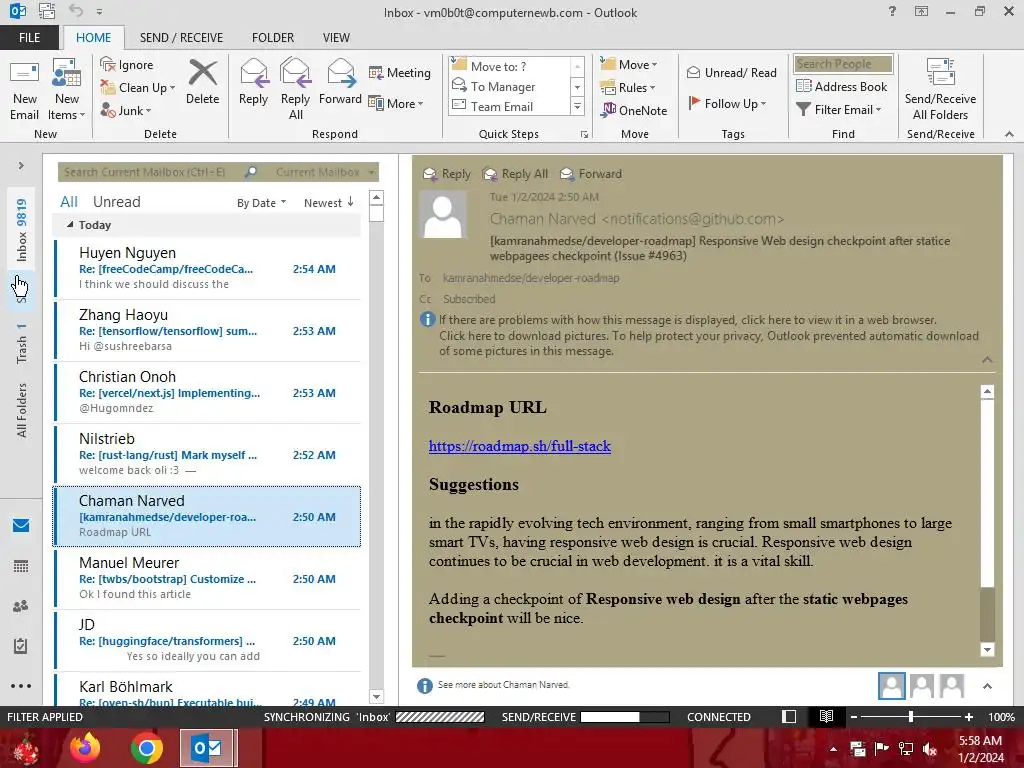Click the Search Current Mailbox field
1024x768 pixels.
coord(152,172)
